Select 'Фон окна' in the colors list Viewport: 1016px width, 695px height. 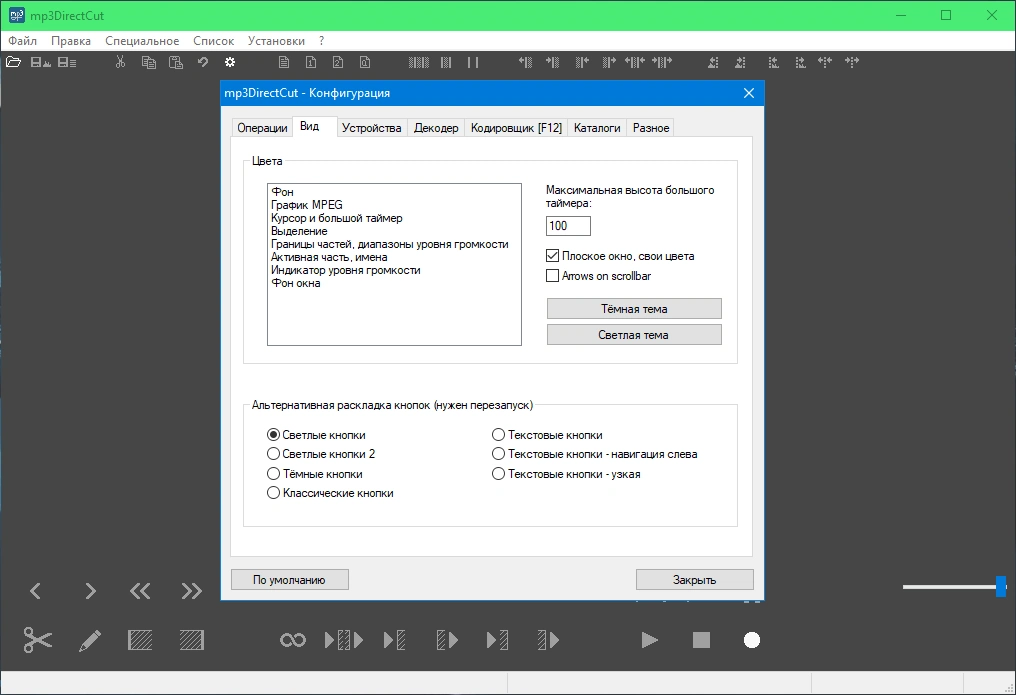pyautogui.click(x=394, y=283)
